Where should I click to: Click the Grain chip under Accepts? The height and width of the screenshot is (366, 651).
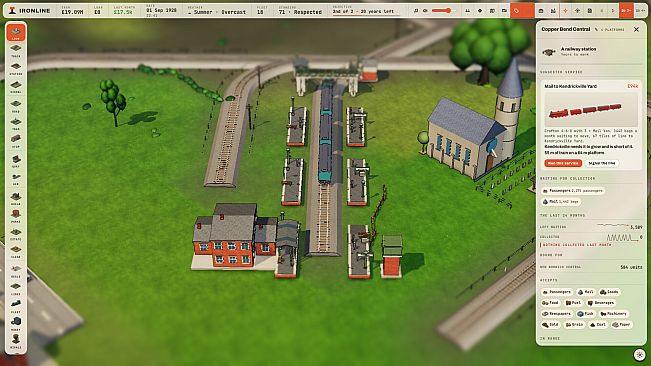(x=575, y=325)
